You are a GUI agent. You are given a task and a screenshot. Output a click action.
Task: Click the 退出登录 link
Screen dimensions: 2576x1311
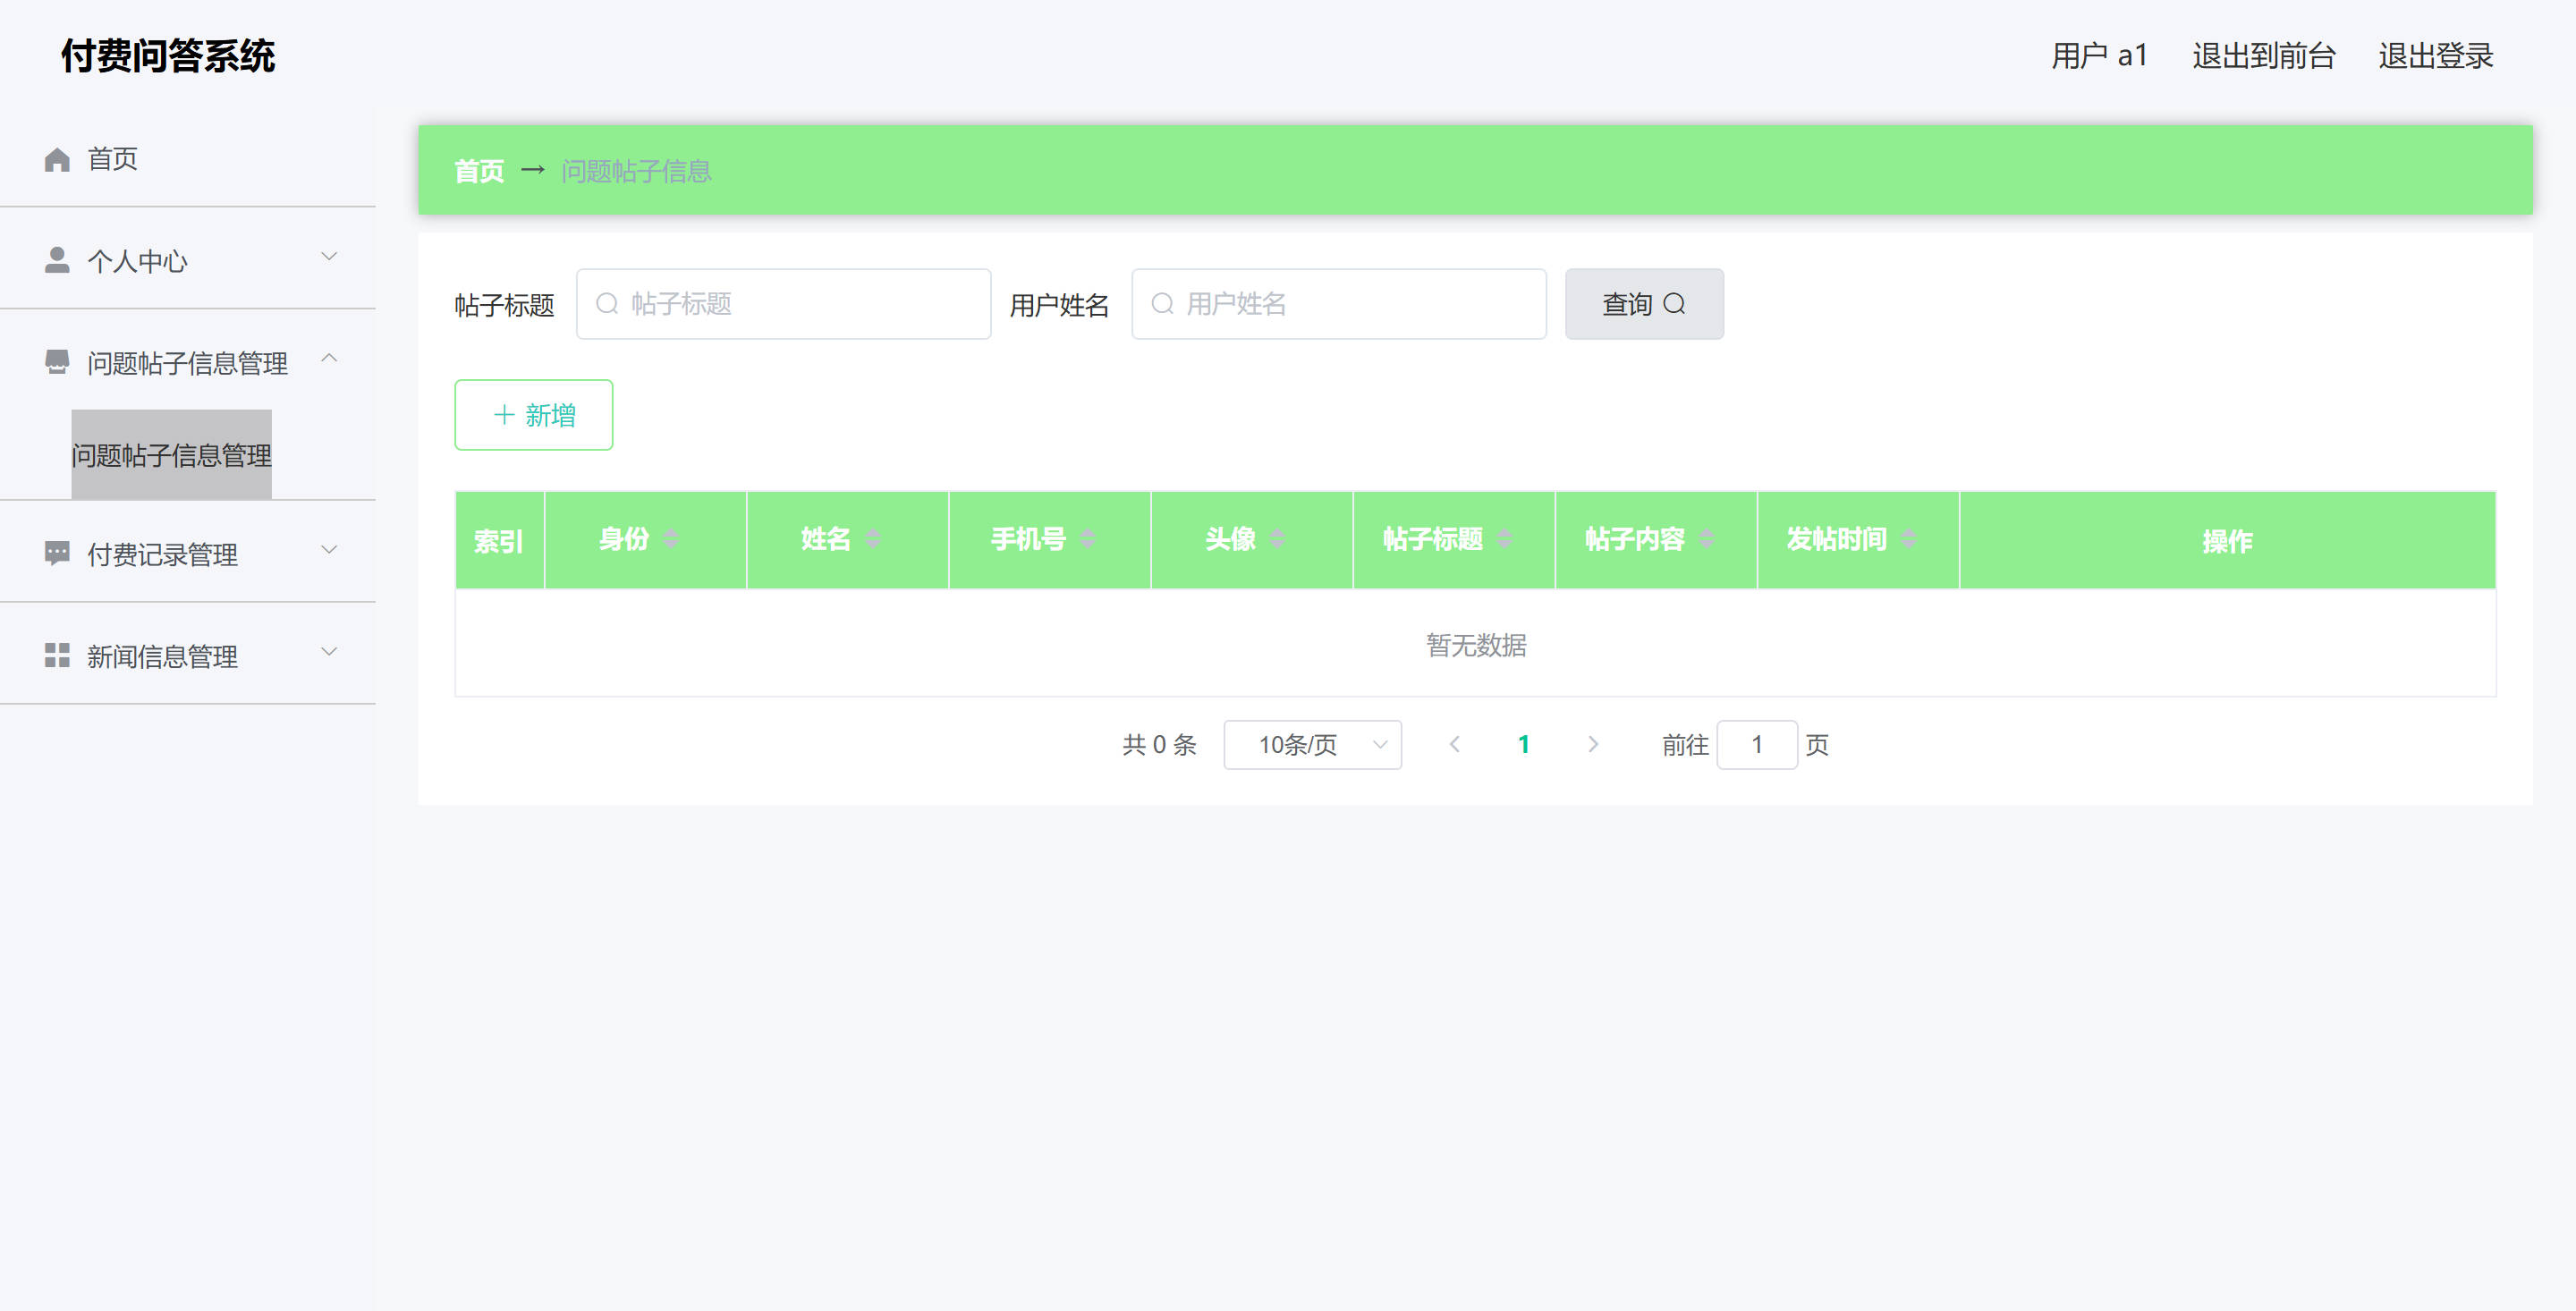click(2435, 56)
